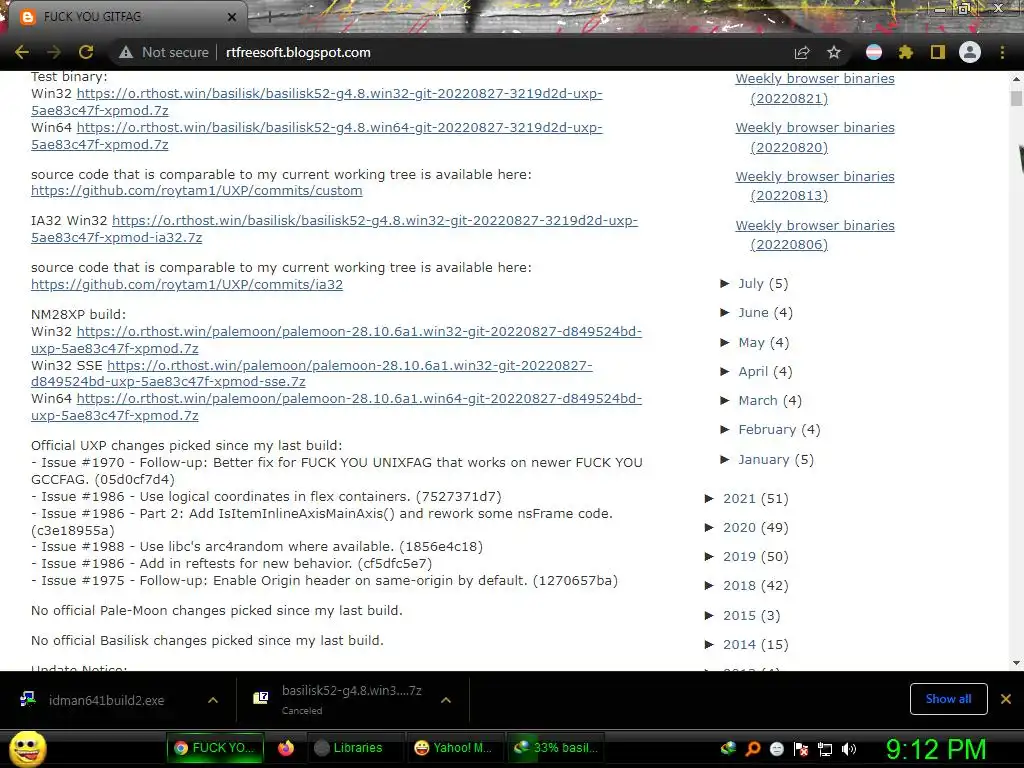This screenshot has width=1024, height=768.
Task: Expand the July (5) archive
Action: [x=725, y=283]
